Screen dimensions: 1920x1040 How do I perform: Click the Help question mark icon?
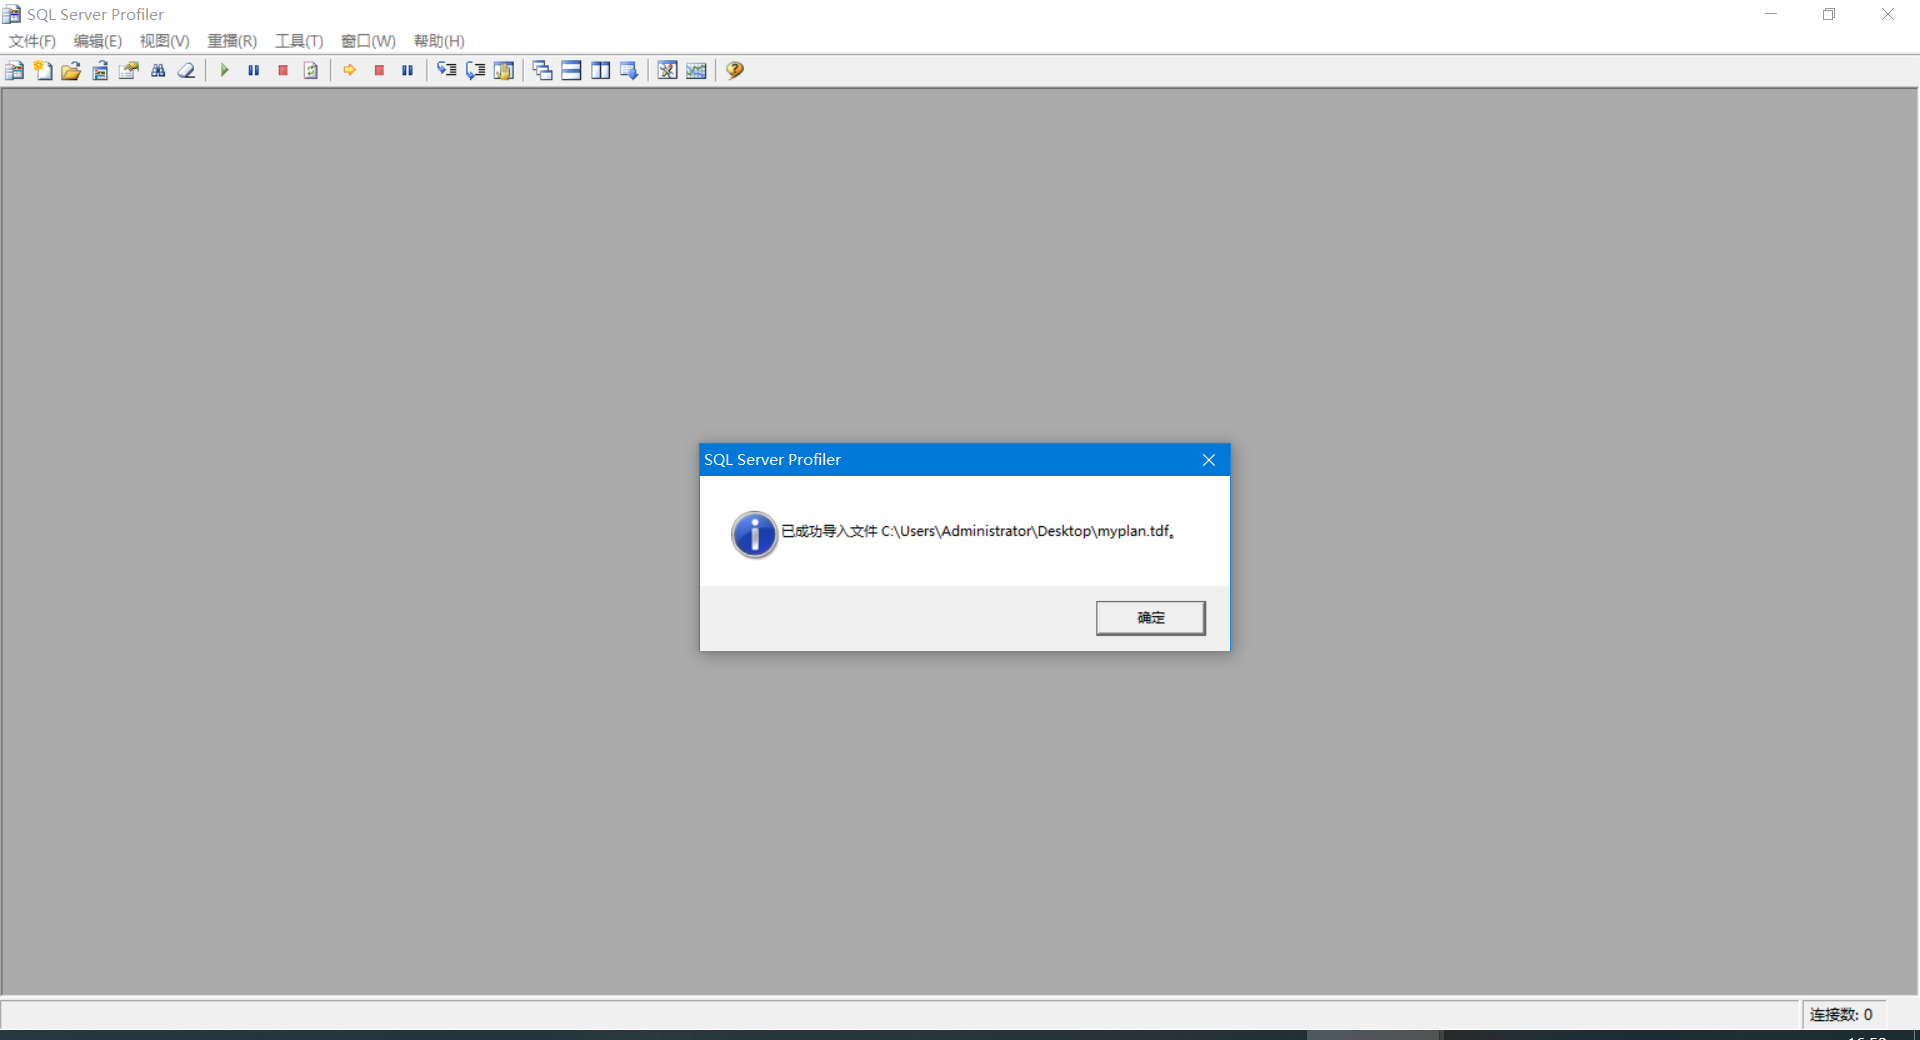click(735, 70)
